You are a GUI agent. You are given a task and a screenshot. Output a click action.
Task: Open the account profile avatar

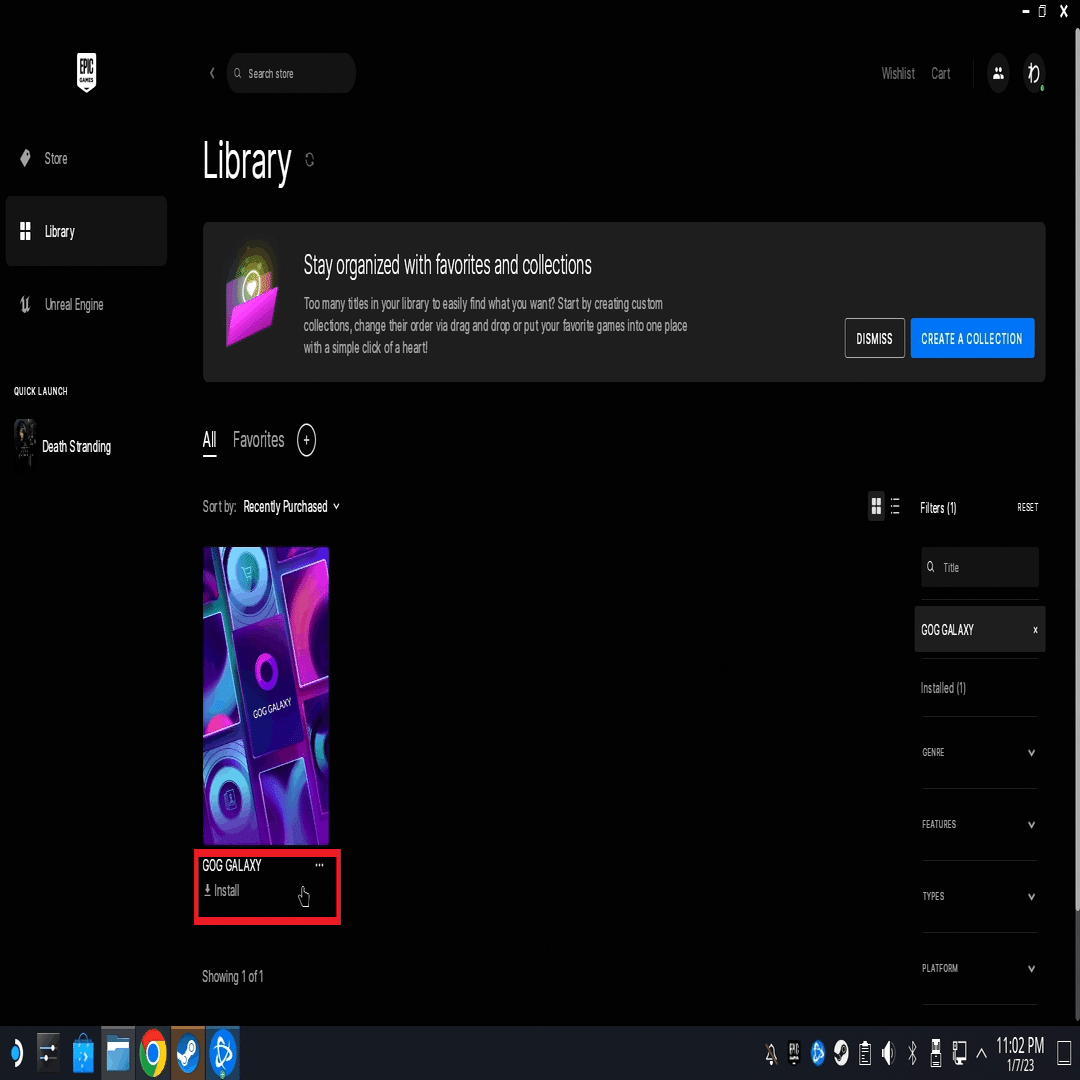pyautogui.click(x=1033, y=73)
